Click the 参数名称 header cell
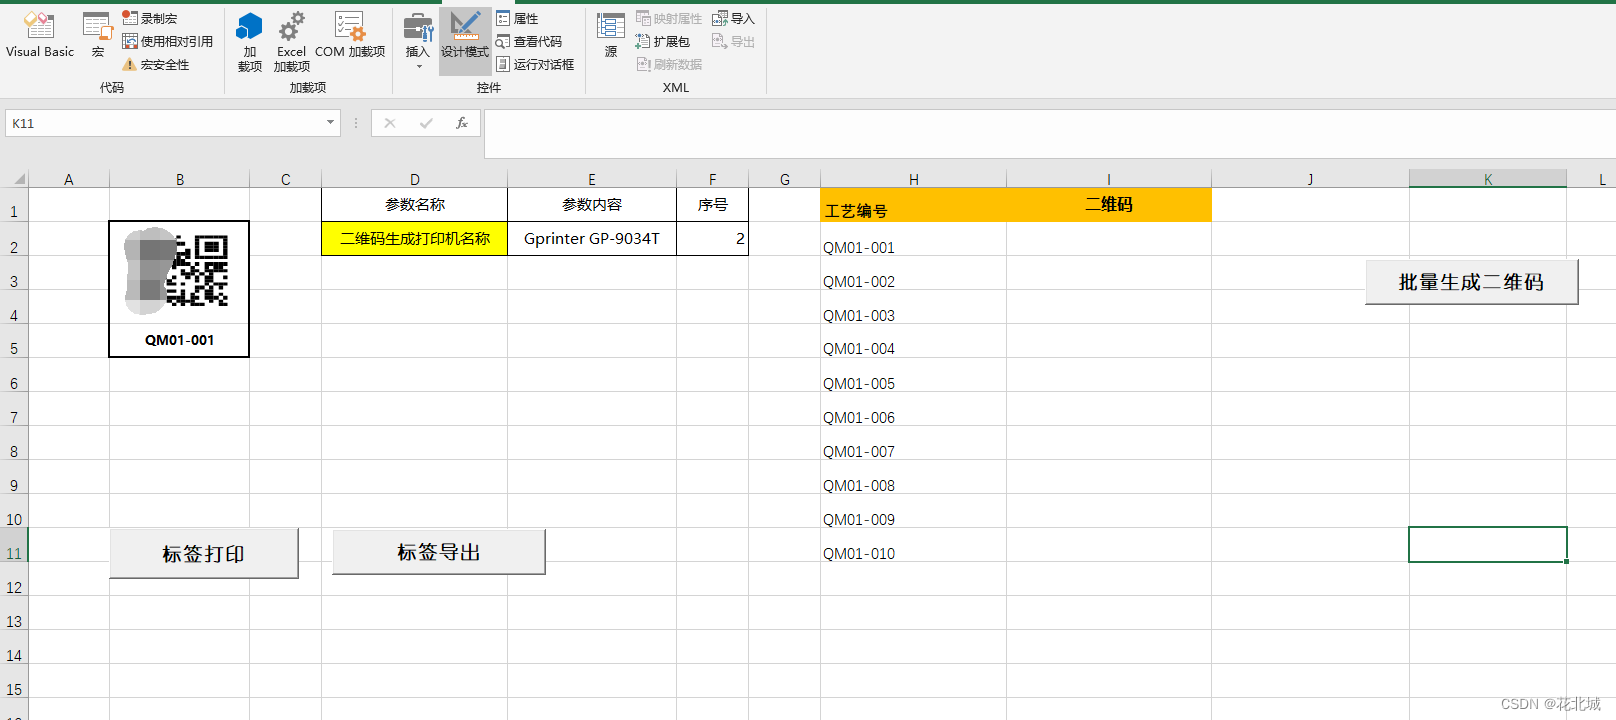 coord(414,205)
